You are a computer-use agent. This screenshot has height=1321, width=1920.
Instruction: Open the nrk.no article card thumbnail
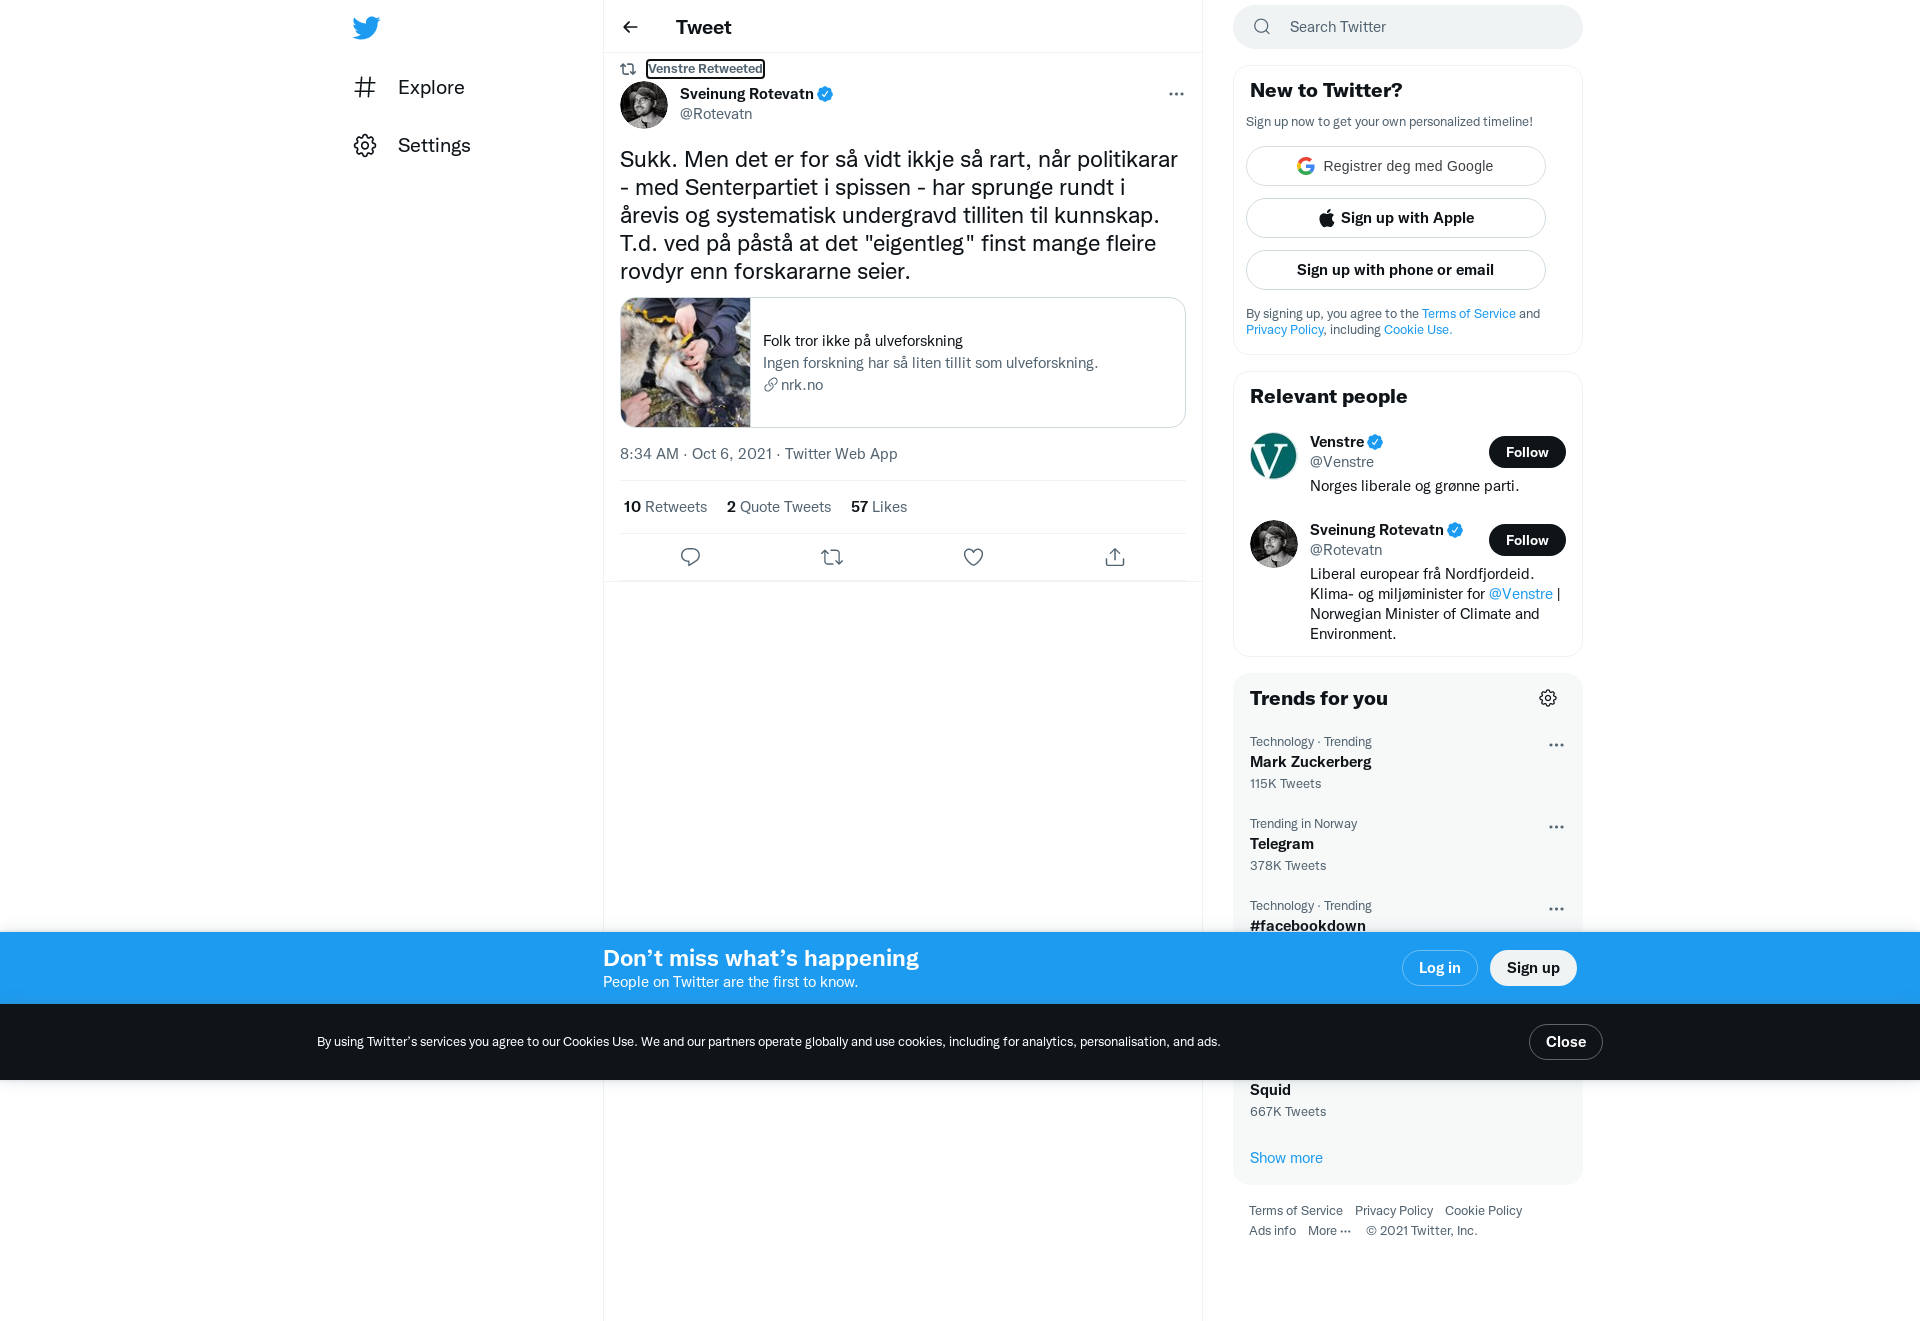pos(685,362)
